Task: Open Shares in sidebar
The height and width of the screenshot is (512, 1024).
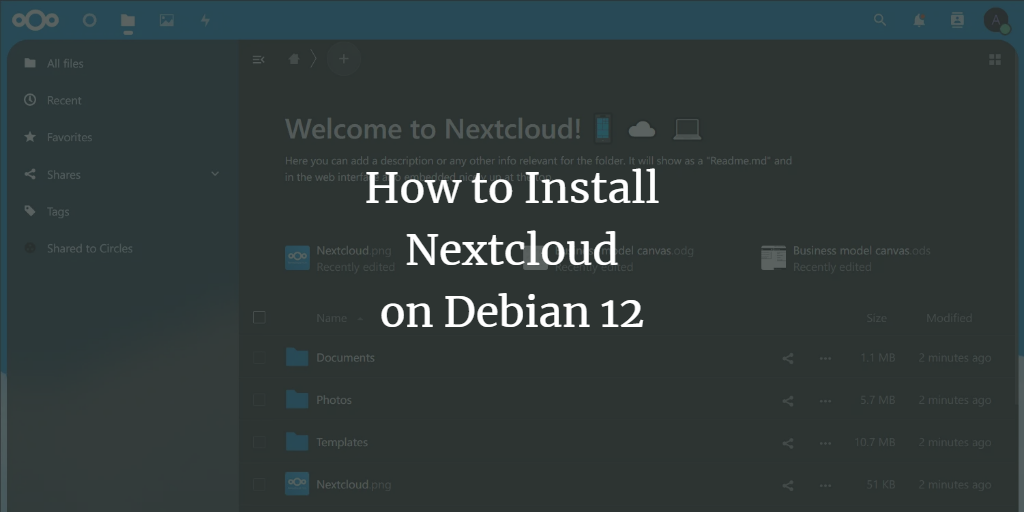Action: click(x=63, y=174)
